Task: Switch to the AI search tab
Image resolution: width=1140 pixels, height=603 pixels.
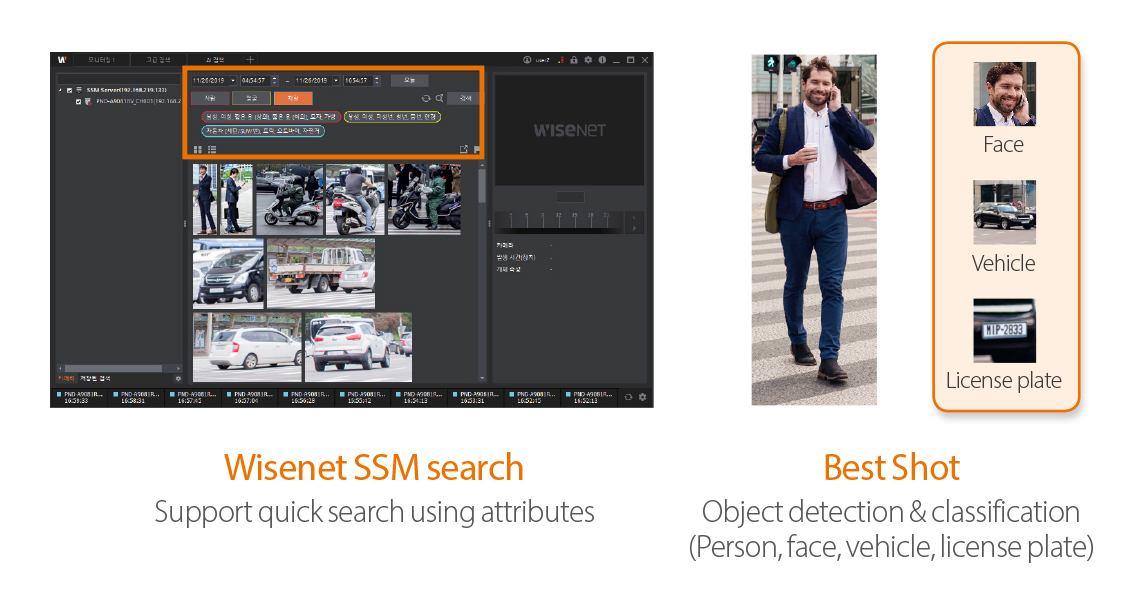Action: tap(214, 60)
